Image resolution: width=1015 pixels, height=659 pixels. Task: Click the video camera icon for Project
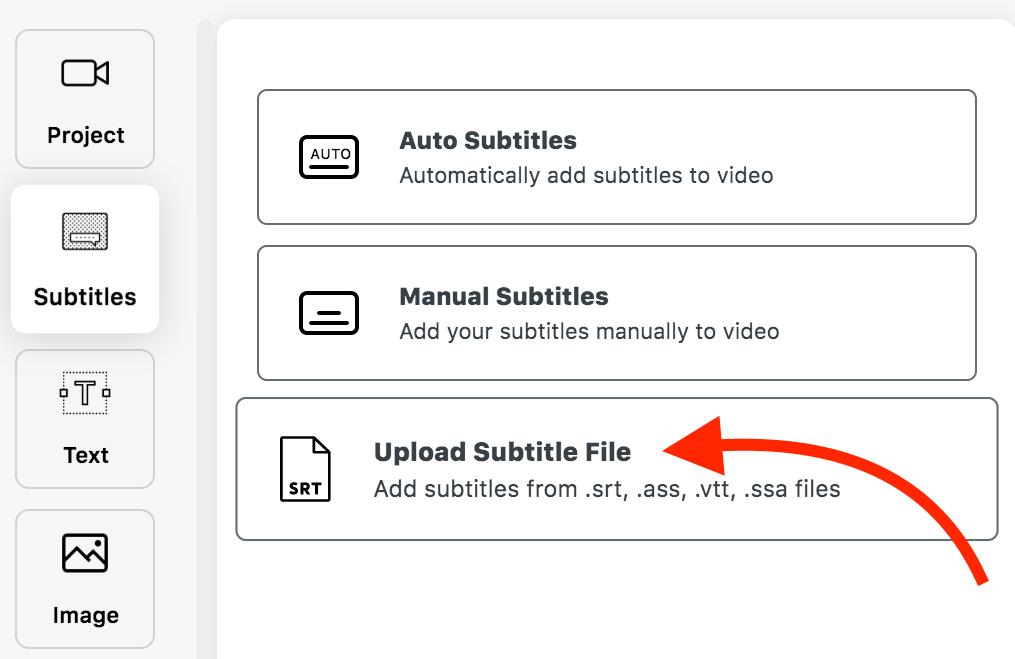85,73
